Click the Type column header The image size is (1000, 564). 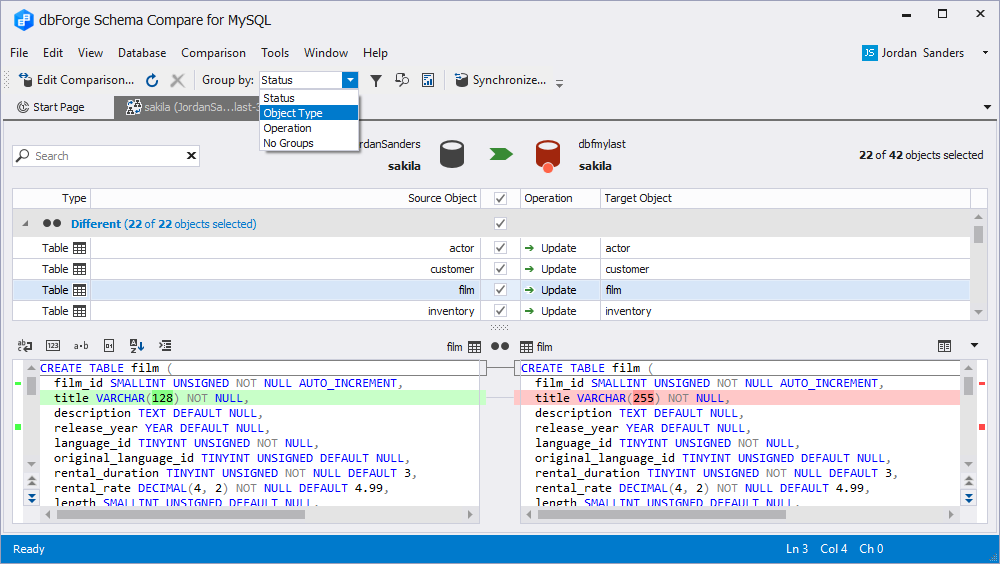[x=52, y=198]
